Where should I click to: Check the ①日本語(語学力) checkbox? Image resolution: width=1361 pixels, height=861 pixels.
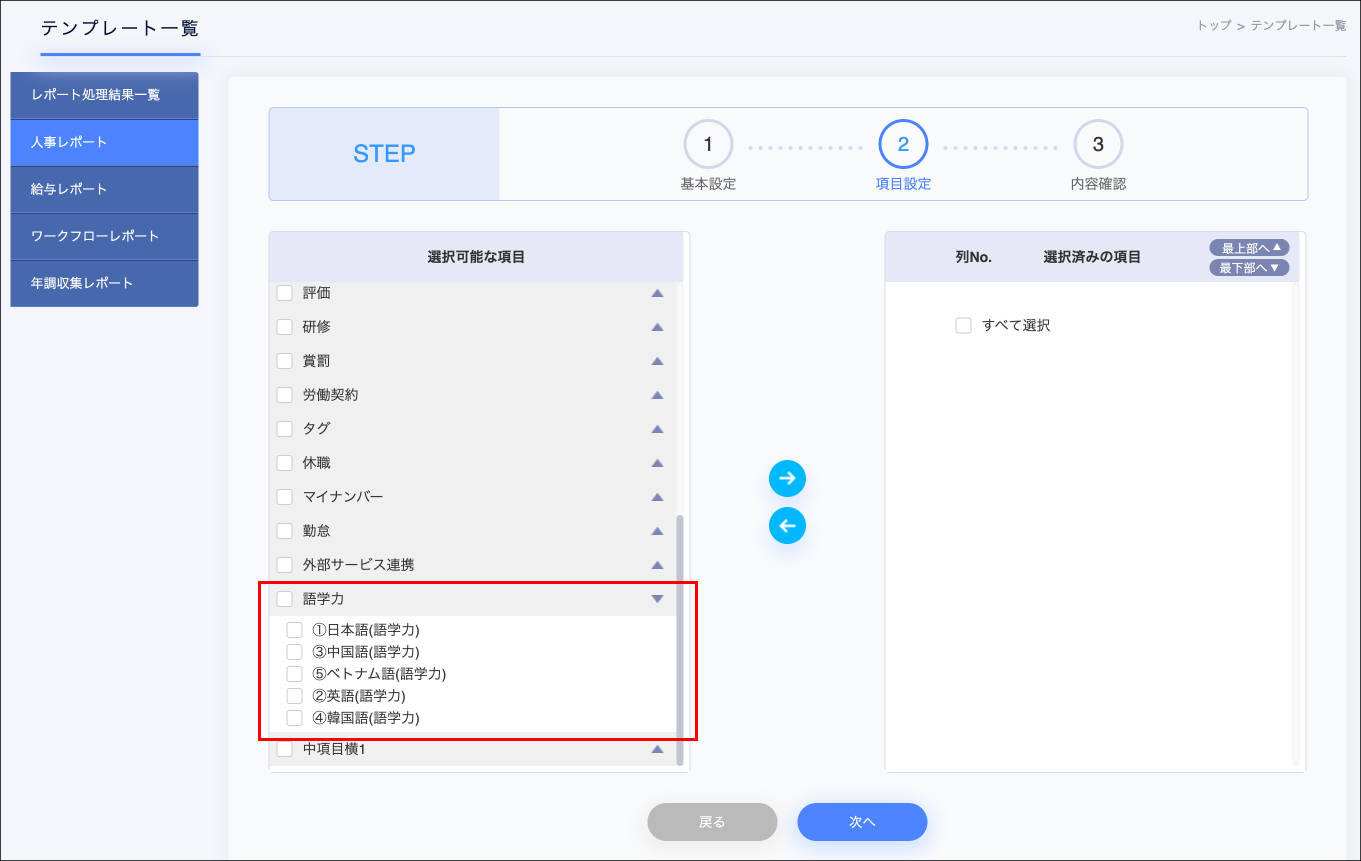pos(294,630)
